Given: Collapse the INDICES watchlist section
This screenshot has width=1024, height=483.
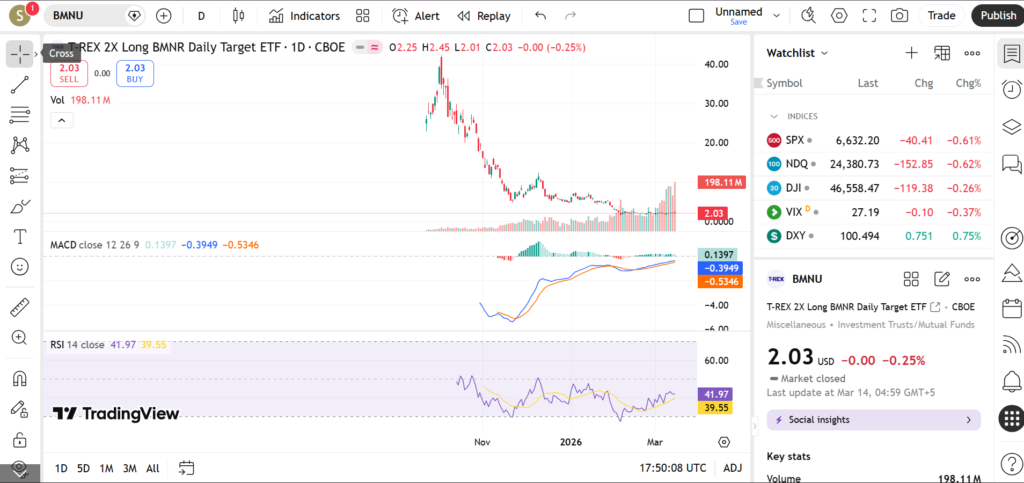Looking at the screenshot, I should click(775, 116).
